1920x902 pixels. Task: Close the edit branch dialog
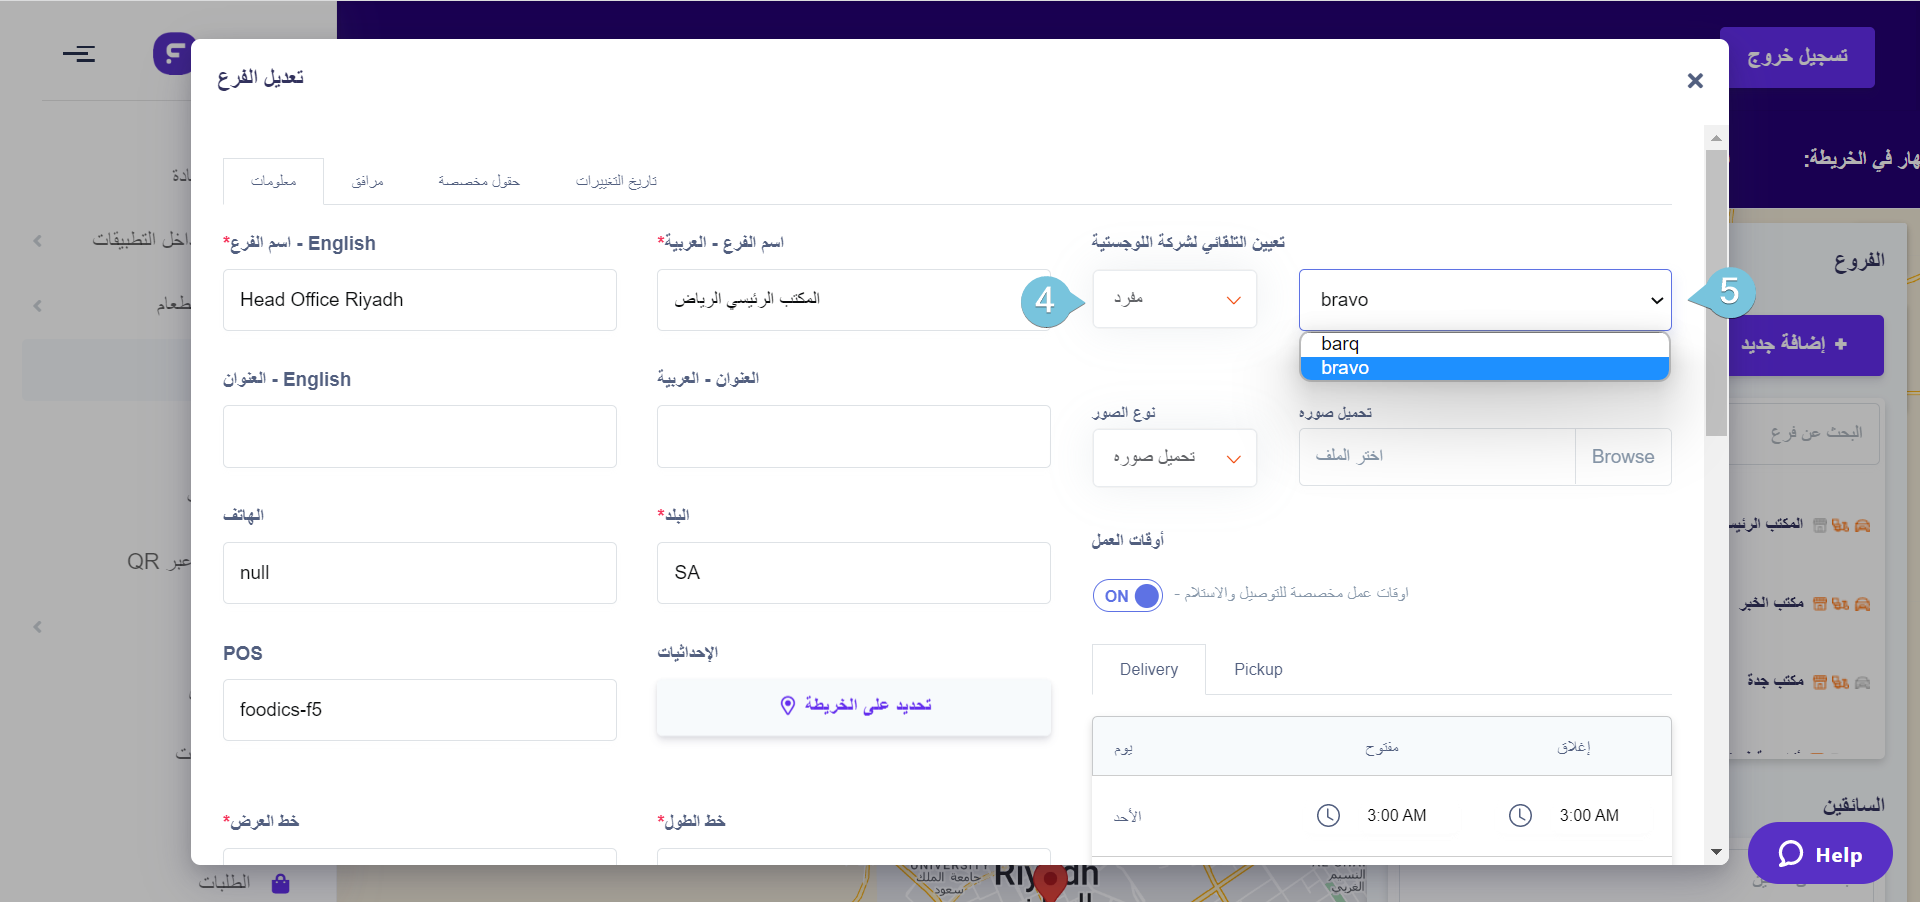[x=1695, y=81]
